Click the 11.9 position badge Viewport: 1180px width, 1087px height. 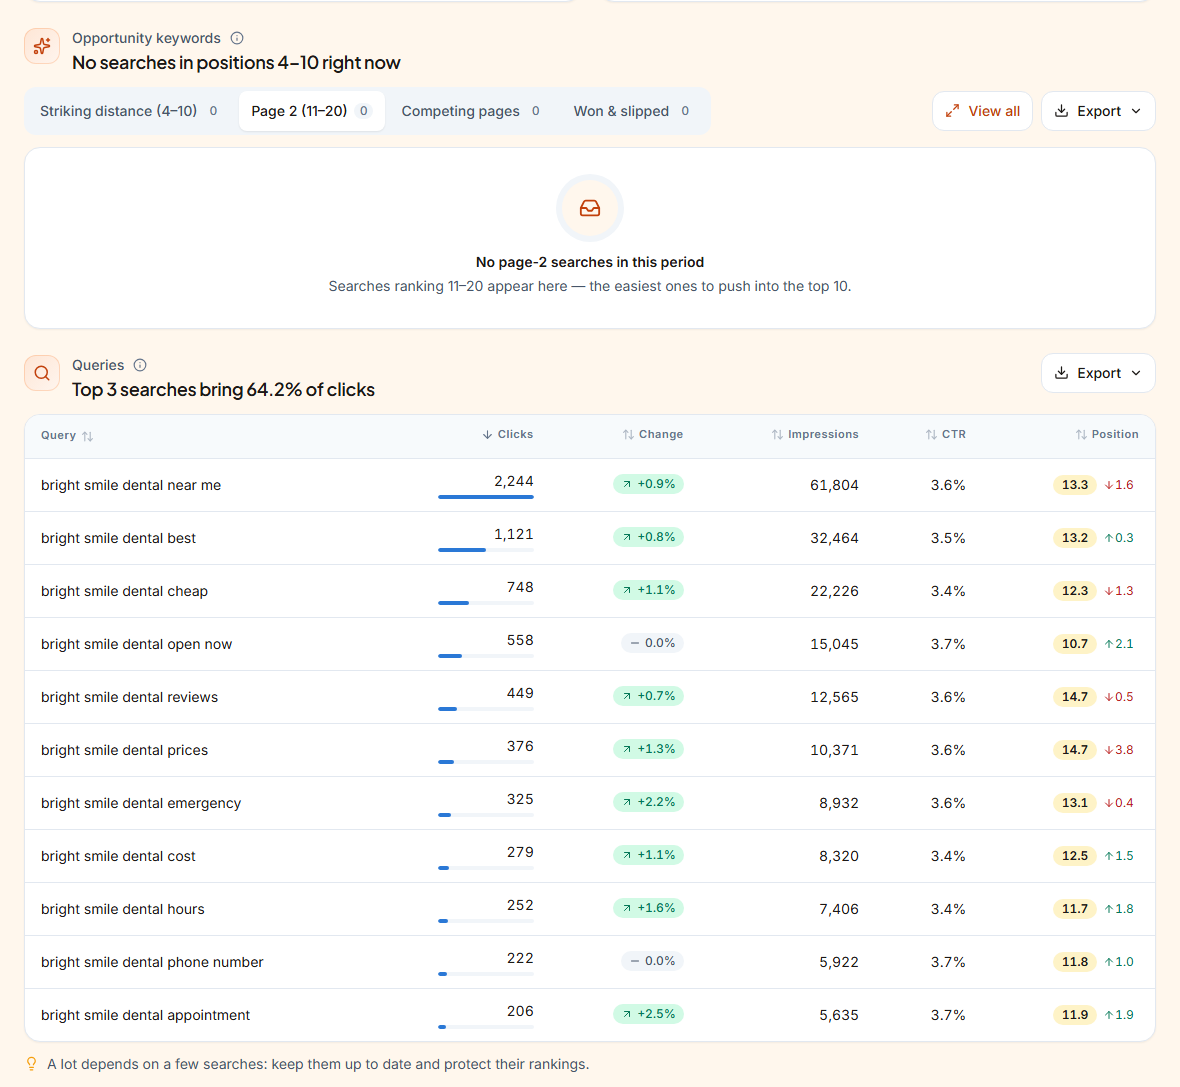coord(1075,1015)
